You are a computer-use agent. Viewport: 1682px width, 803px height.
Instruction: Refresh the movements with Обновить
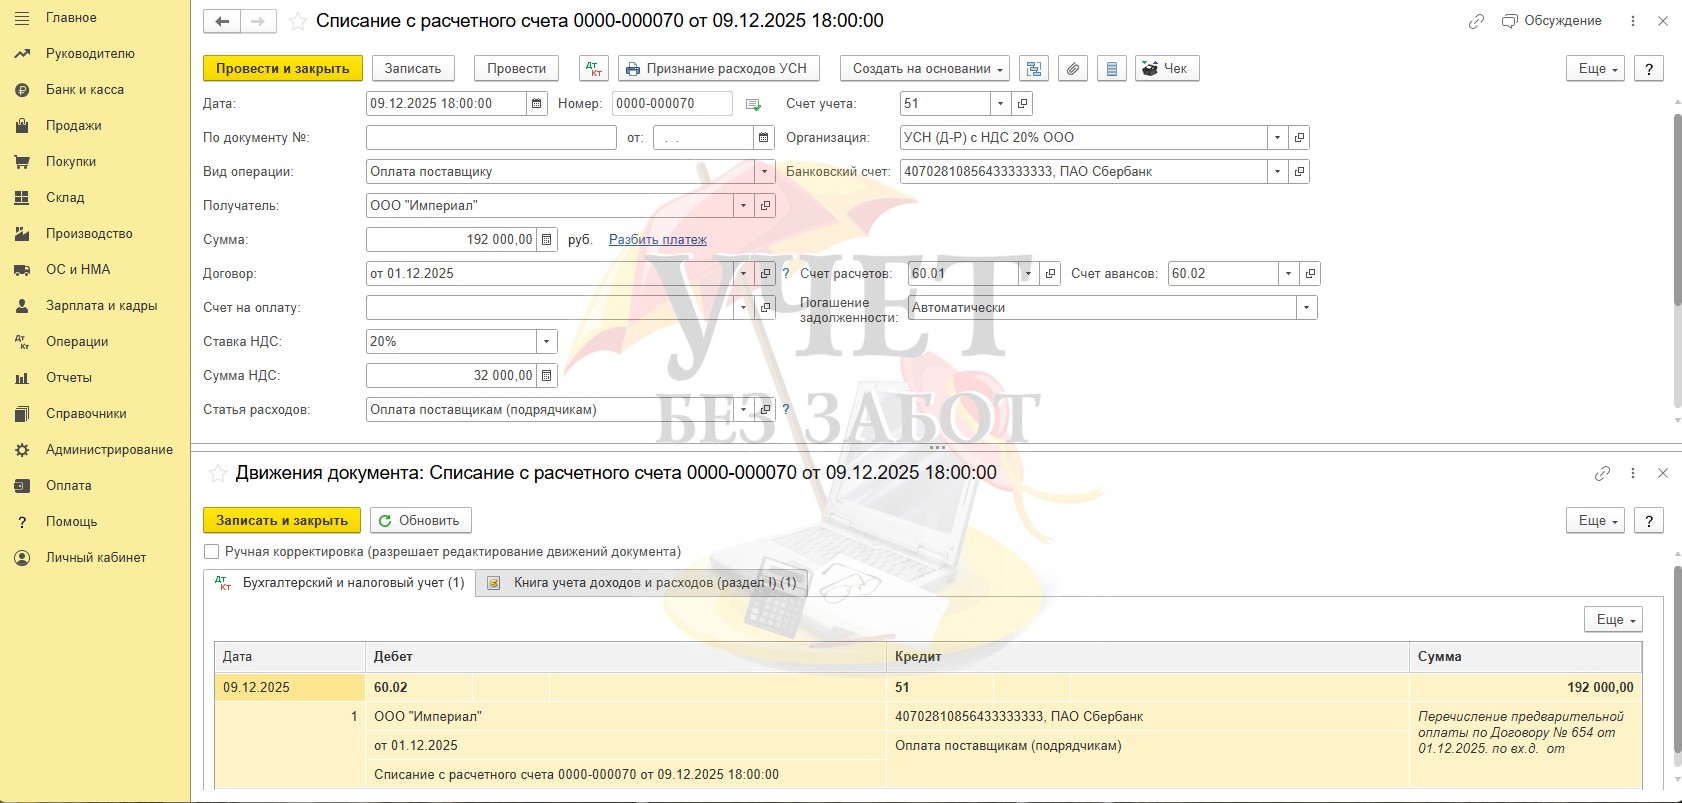(420, 520)
